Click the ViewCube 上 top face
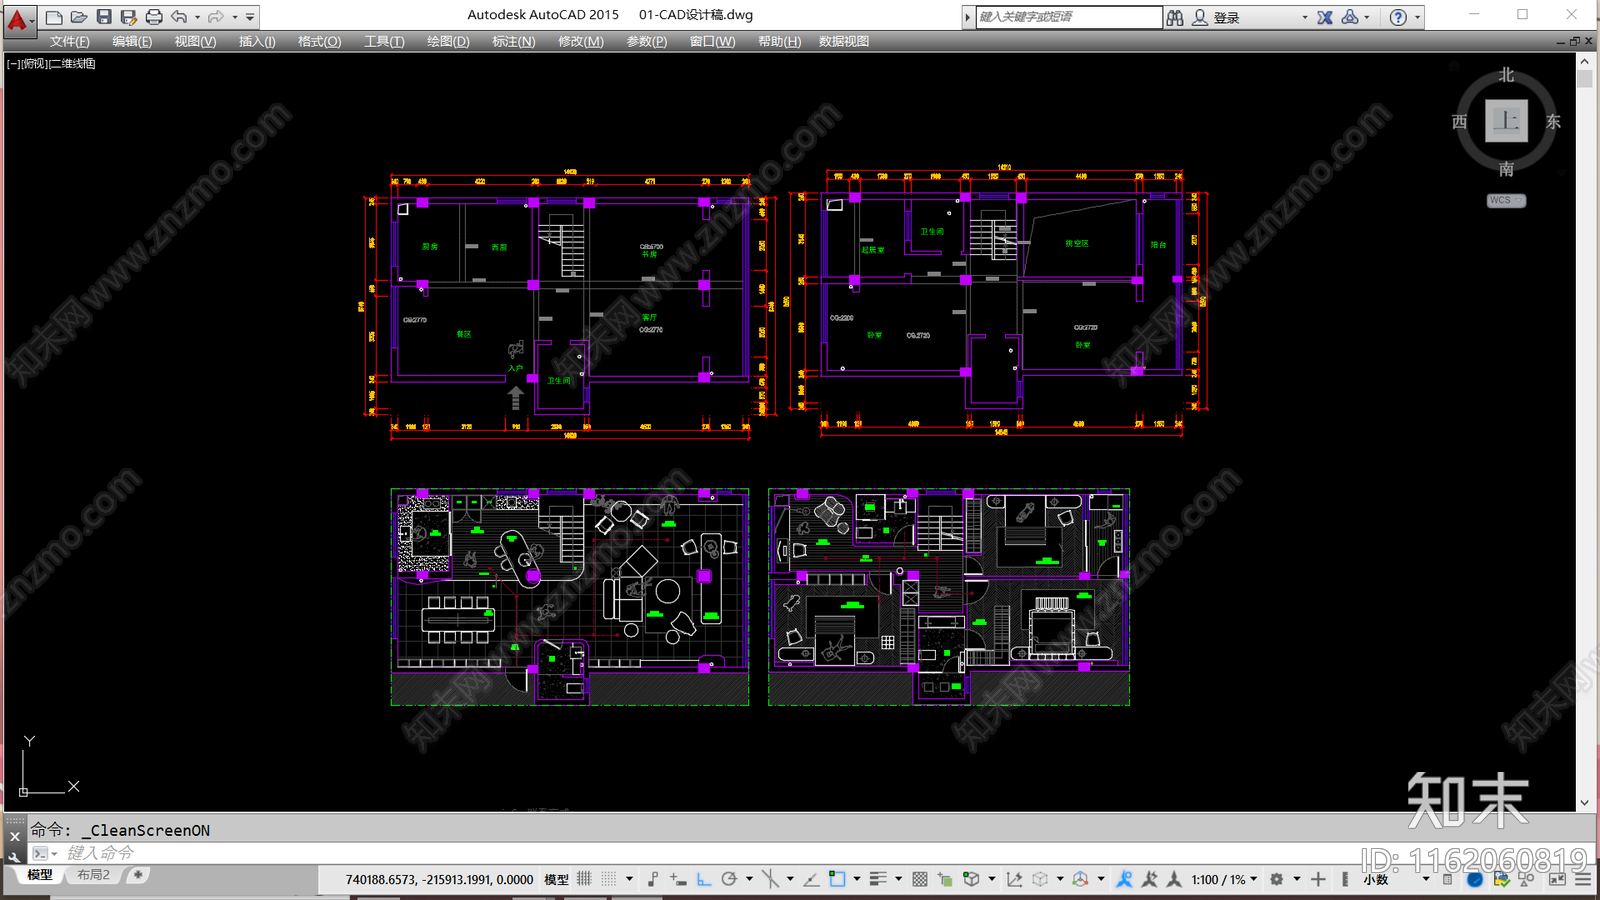Viewport: 1600px width, 900px height. click(x=1506, y=121)
